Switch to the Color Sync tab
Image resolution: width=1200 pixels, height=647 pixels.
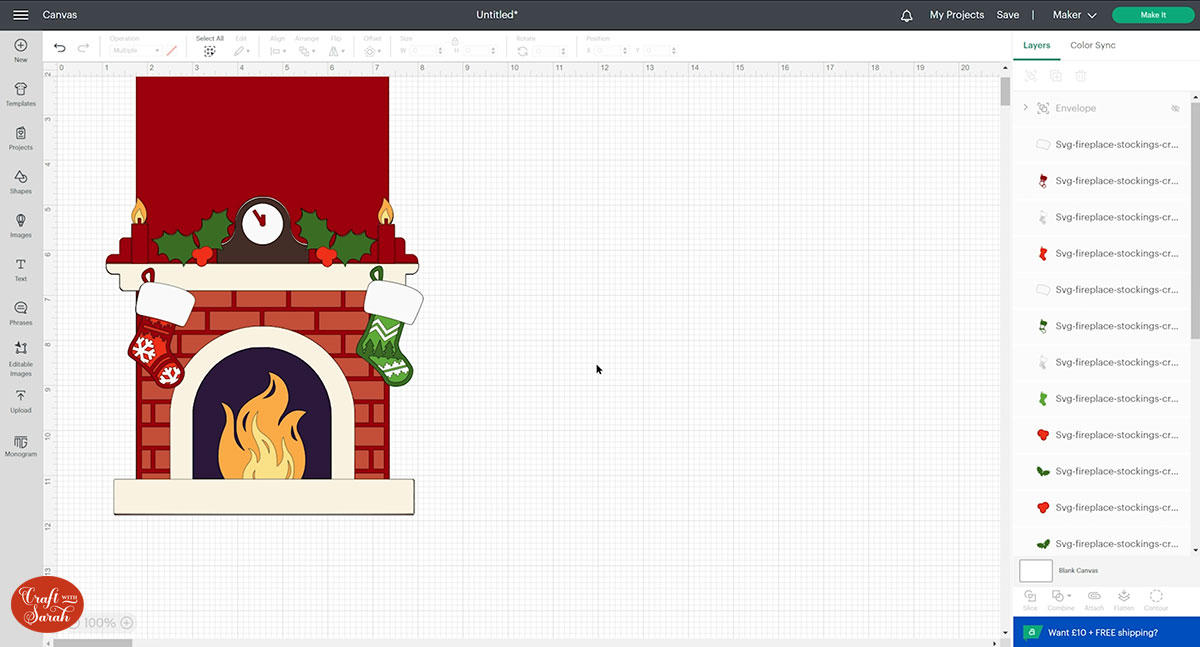point(1092,45)
